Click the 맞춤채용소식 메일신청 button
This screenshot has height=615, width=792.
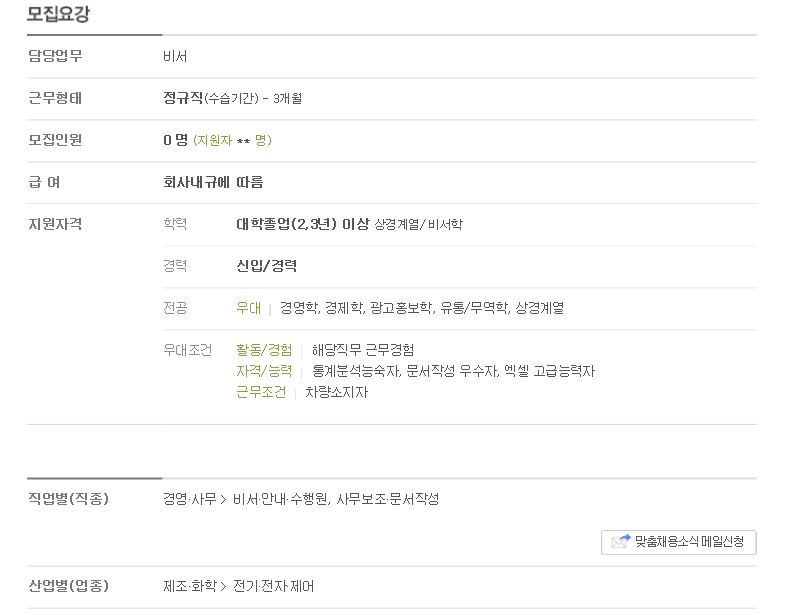tap(679, 542)
